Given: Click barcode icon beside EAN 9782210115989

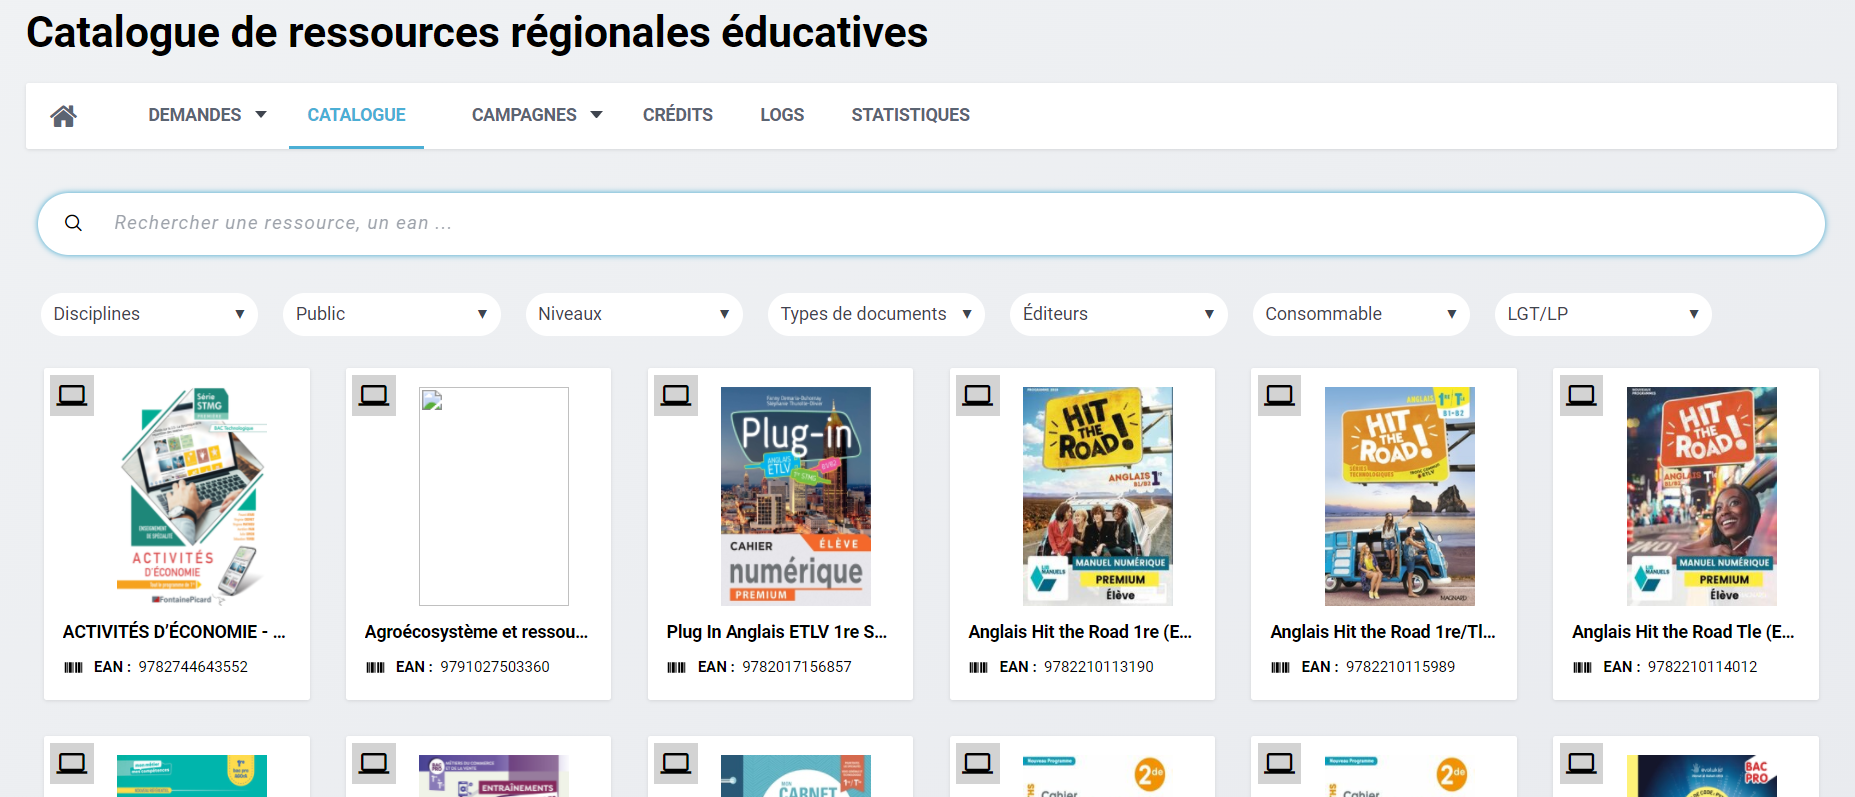Looking at the screenshot, I should pos(1280,668).
